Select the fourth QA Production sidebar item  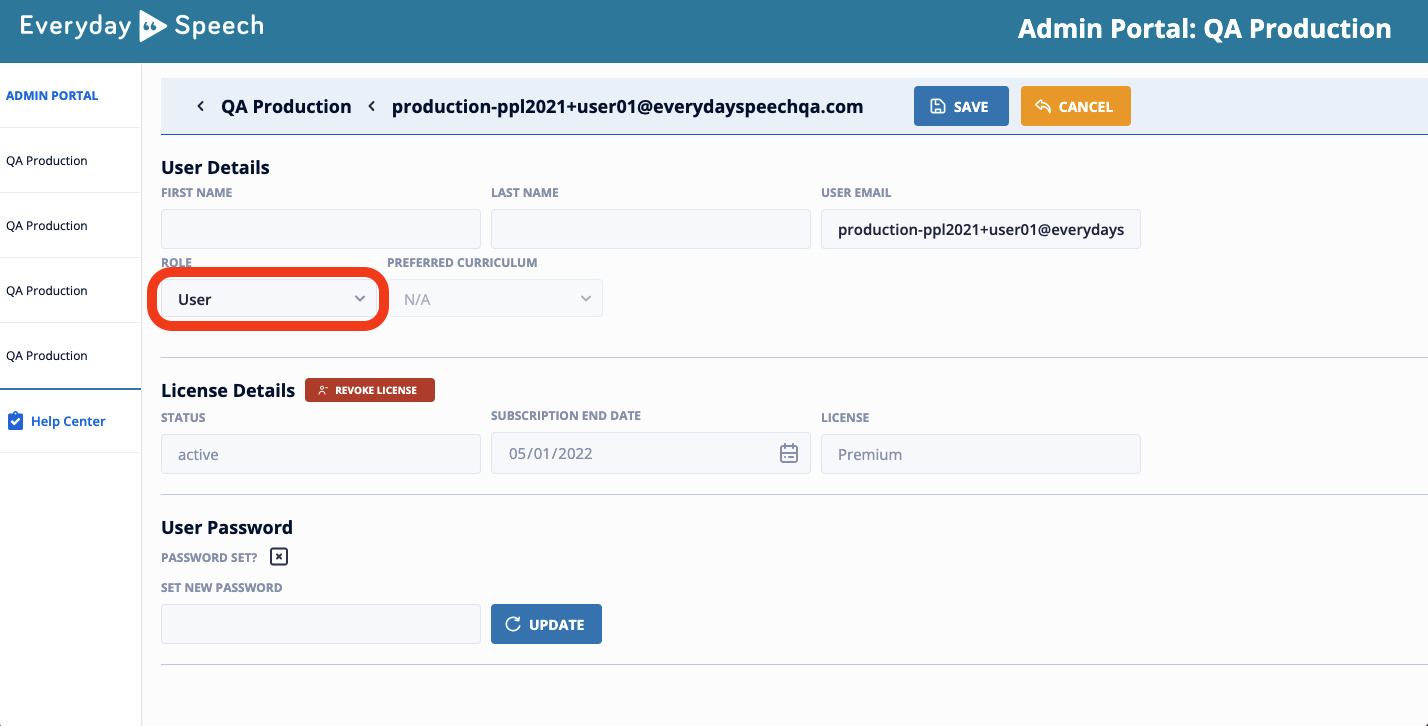(47, 356)
